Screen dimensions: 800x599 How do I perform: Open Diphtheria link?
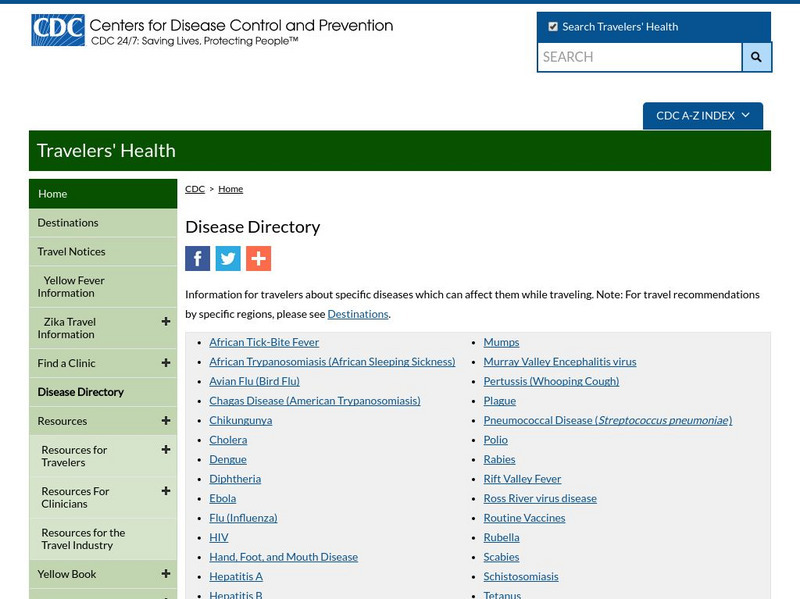[235, 479]
